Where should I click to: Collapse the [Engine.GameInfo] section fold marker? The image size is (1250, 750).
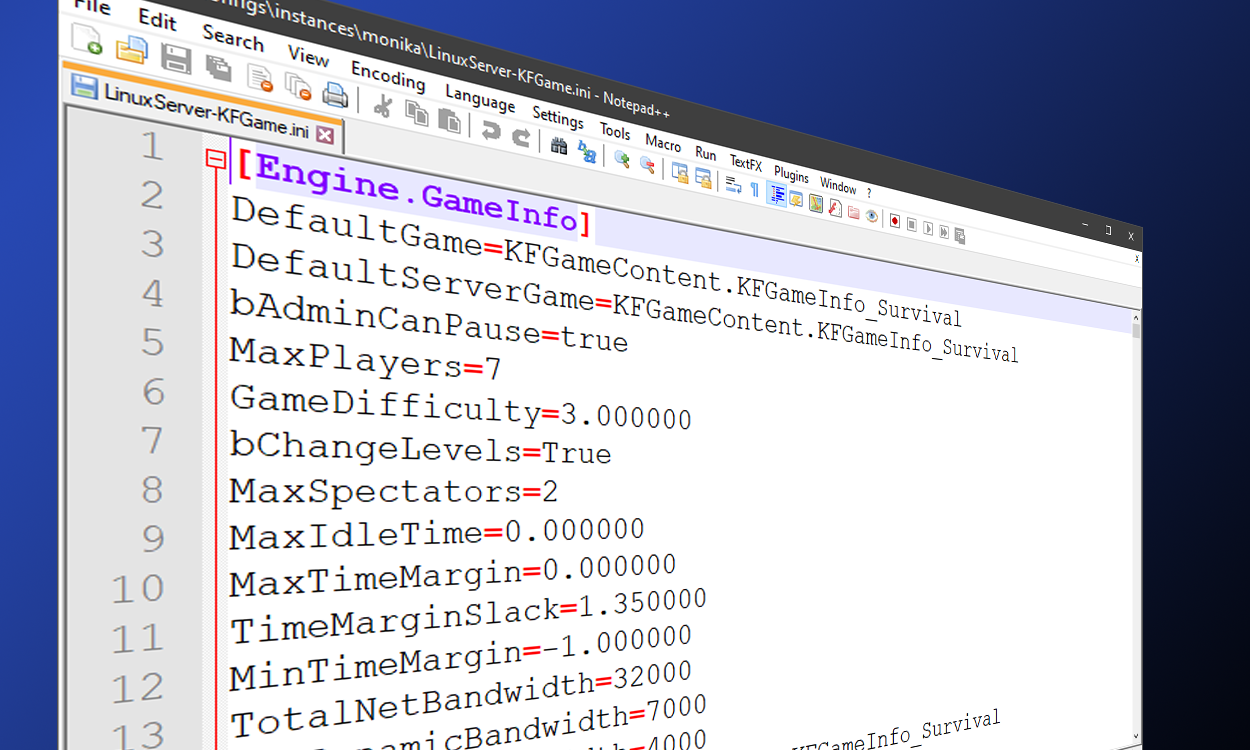[x=215, y=159]
